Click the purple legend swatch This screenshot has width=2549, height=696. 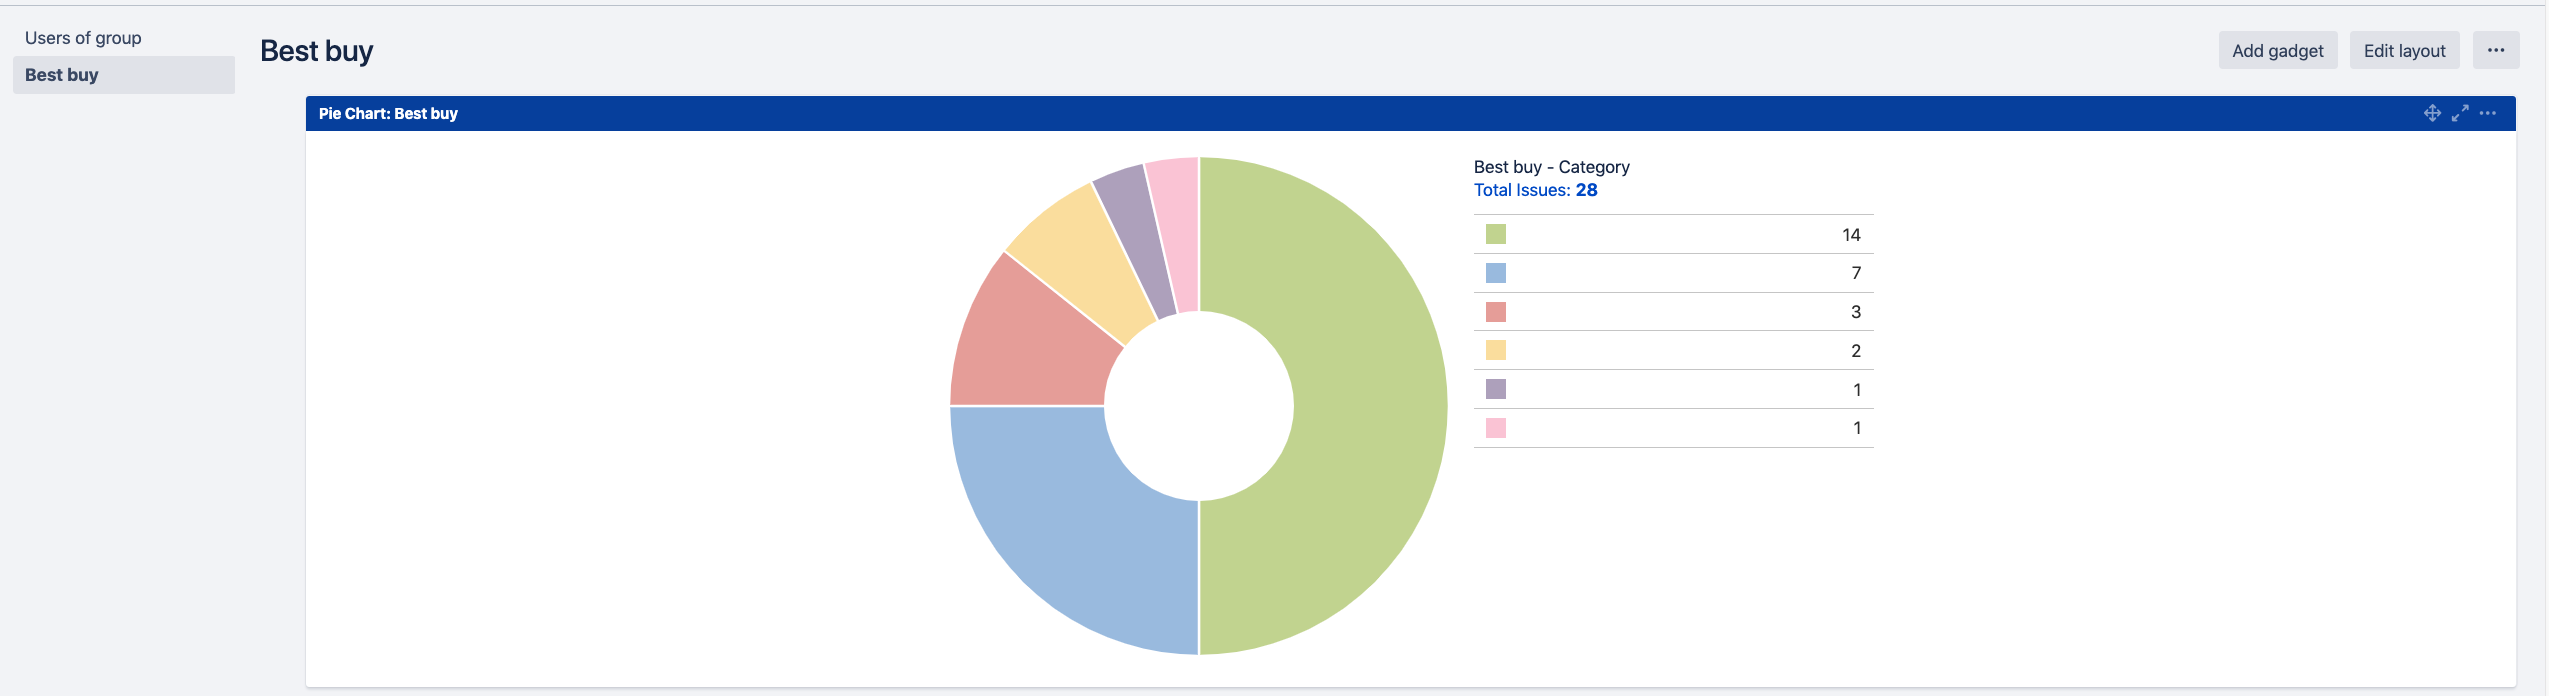click(x=1495, y=389)
